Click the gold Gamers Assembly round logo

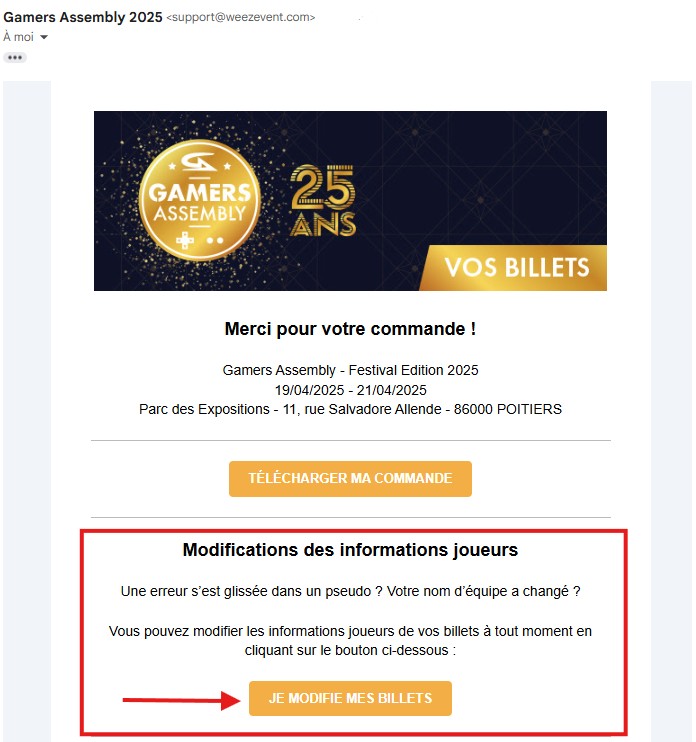tap(200, 200)
